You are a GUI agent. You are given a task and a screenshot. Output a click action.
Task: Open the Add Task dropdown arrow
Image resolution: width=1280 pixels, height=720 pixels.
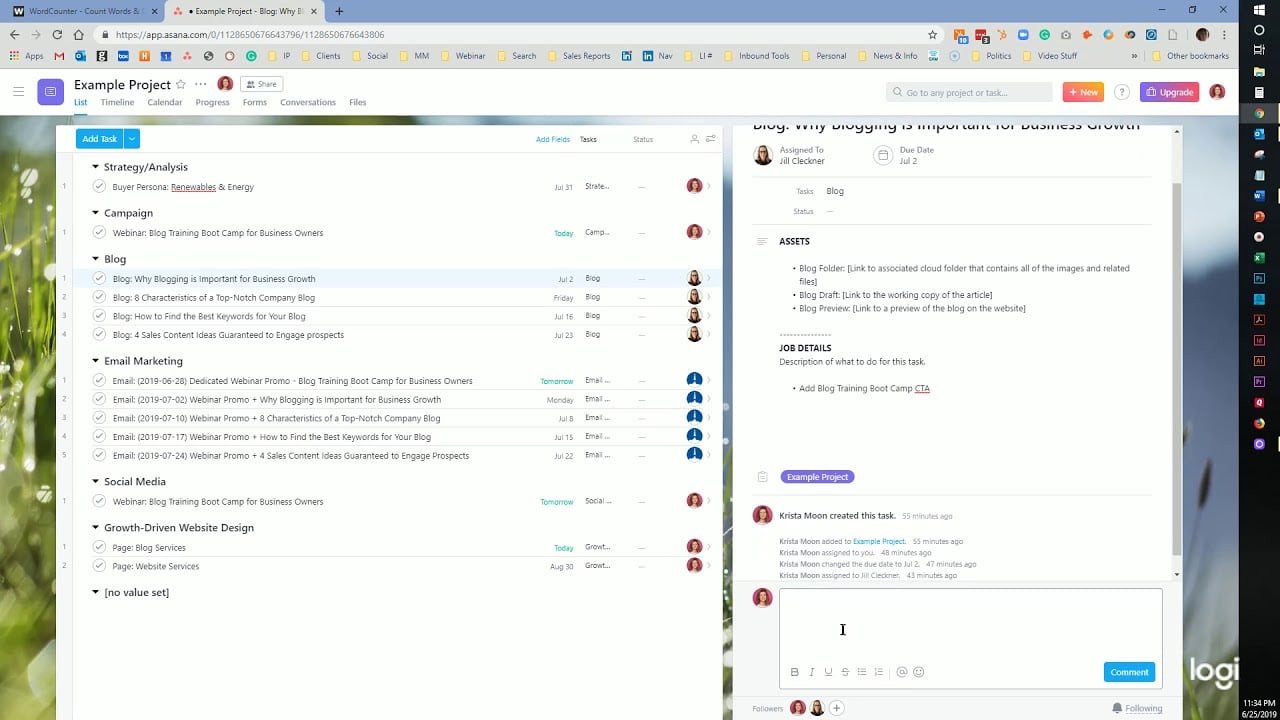pos(133,139)
